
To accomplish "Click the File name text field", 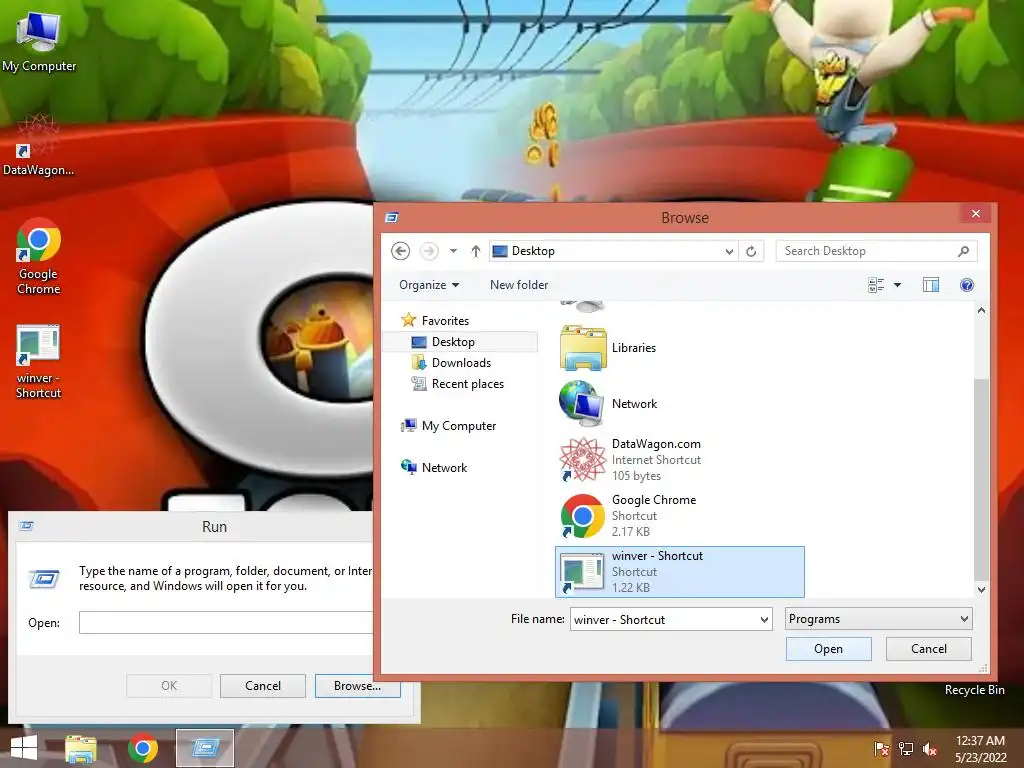I will tap(665, 619).
